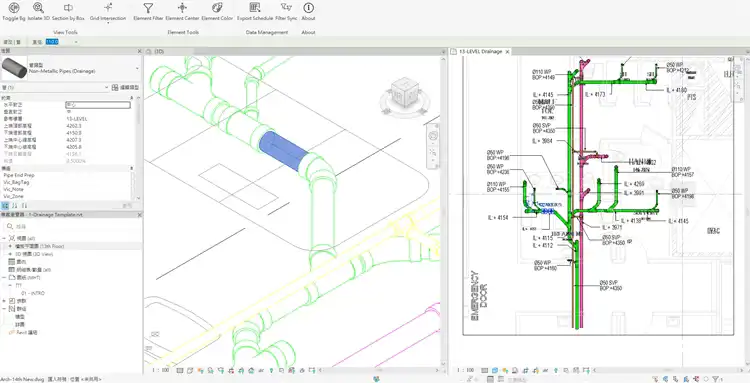
Task: Click the navigation wheel in 3D view
Action: point(433,136)
